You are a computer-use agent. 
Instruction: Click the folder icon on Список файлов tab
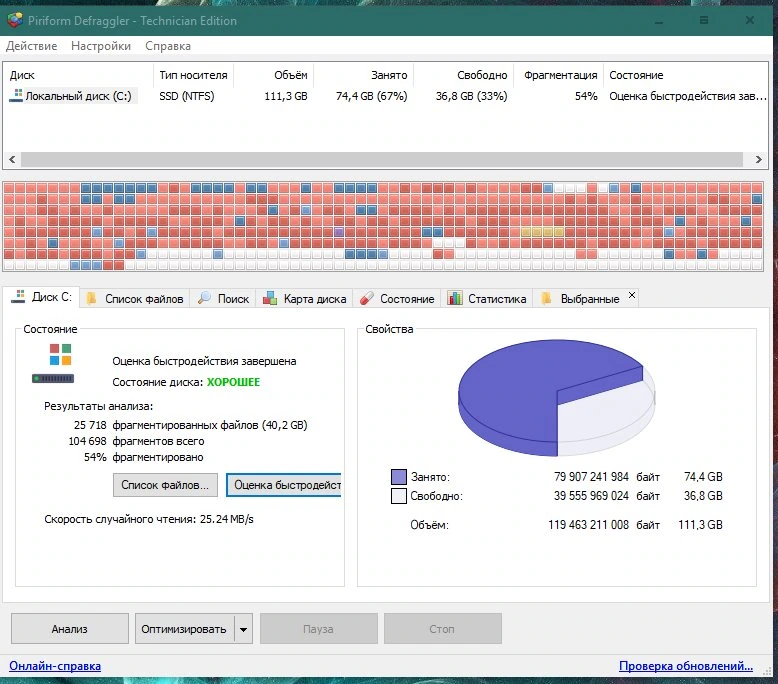[91, 298]
